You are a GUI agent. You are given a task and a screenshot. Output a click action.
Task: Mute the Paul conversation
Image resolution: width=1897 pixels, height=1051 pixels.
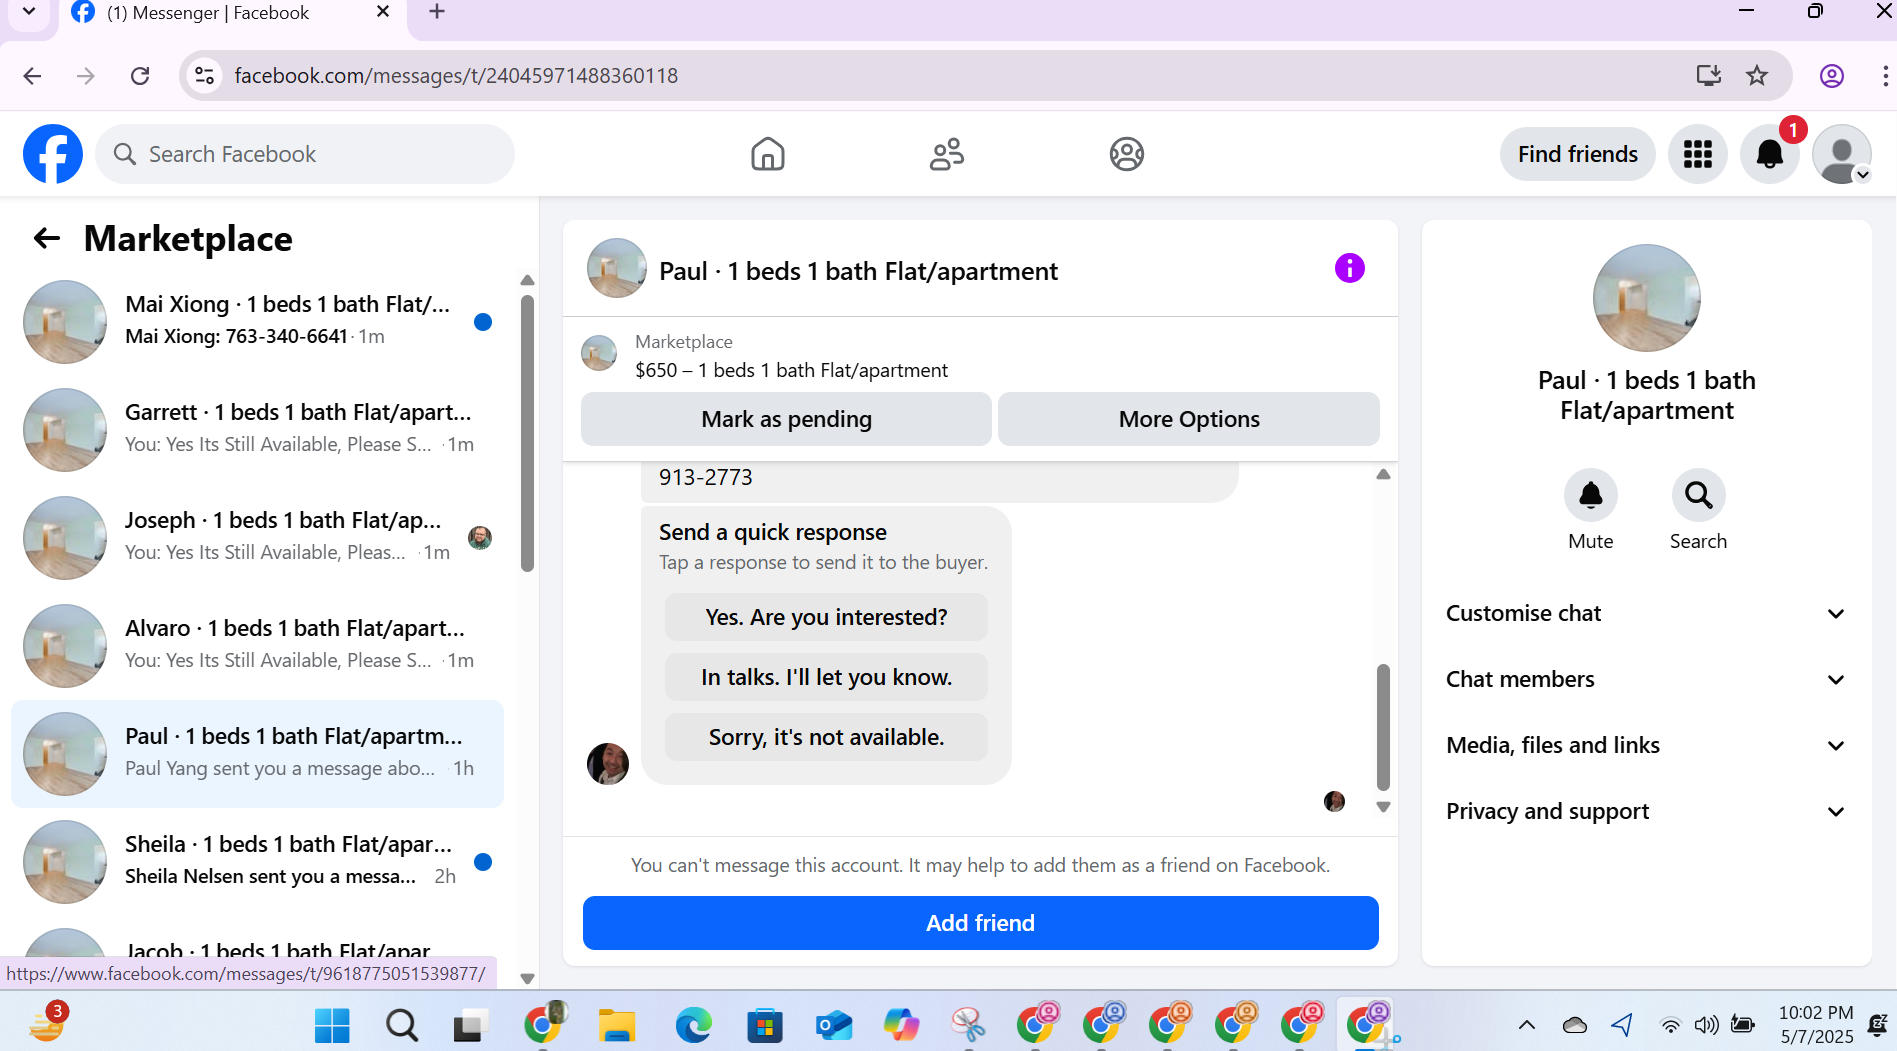pyautogui.click(x=1590, y=495)
